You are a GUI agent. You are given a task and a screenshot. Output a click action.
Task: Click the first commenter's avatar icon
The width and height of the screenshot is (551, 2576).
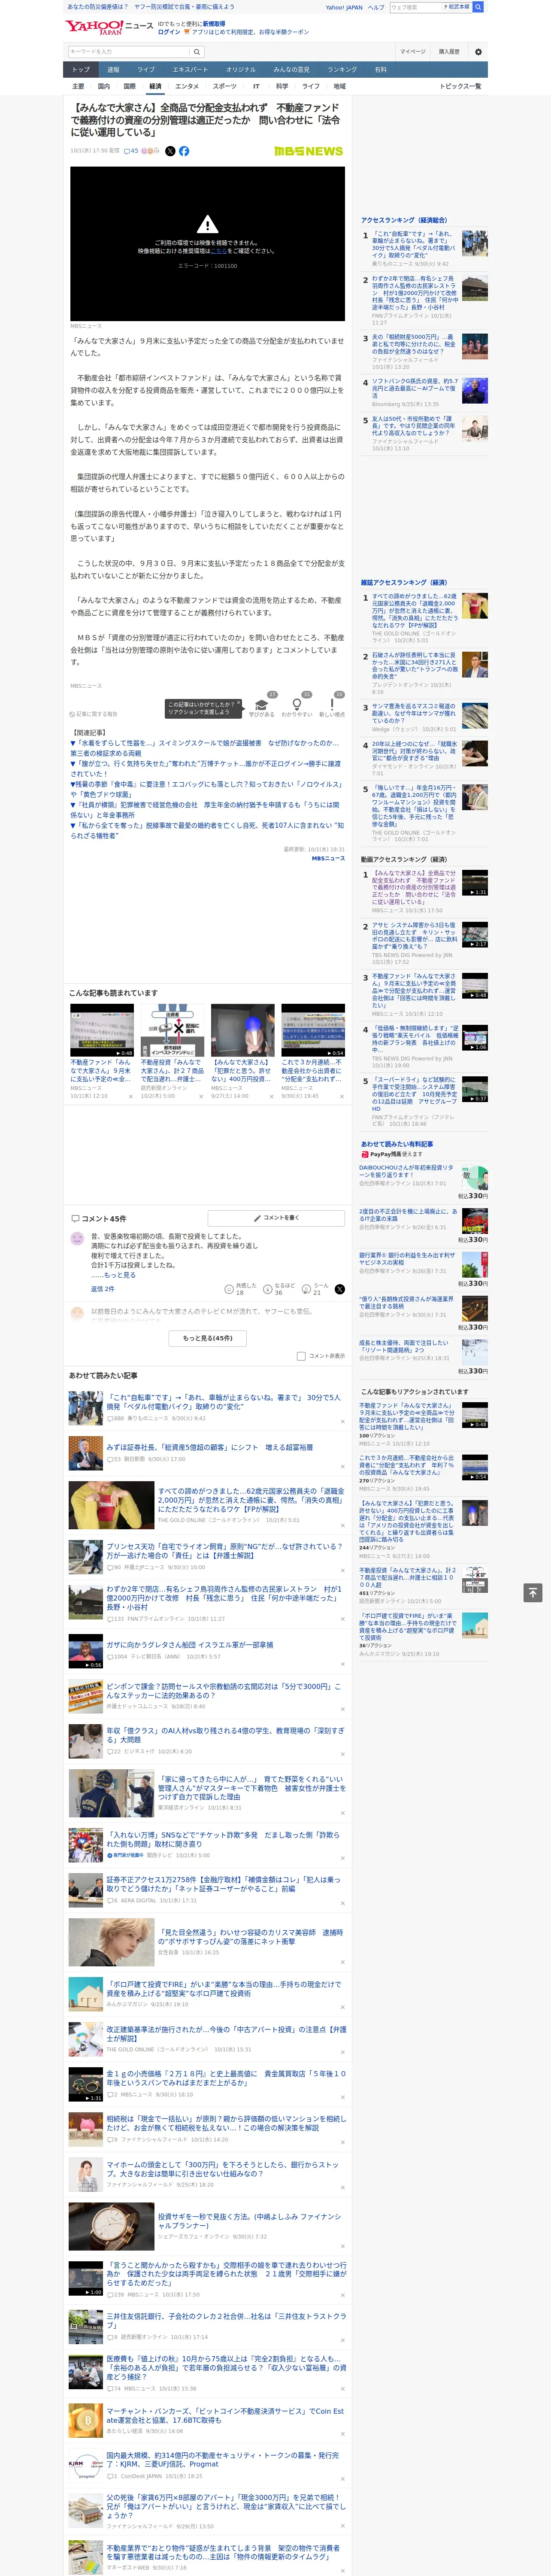77,1238
